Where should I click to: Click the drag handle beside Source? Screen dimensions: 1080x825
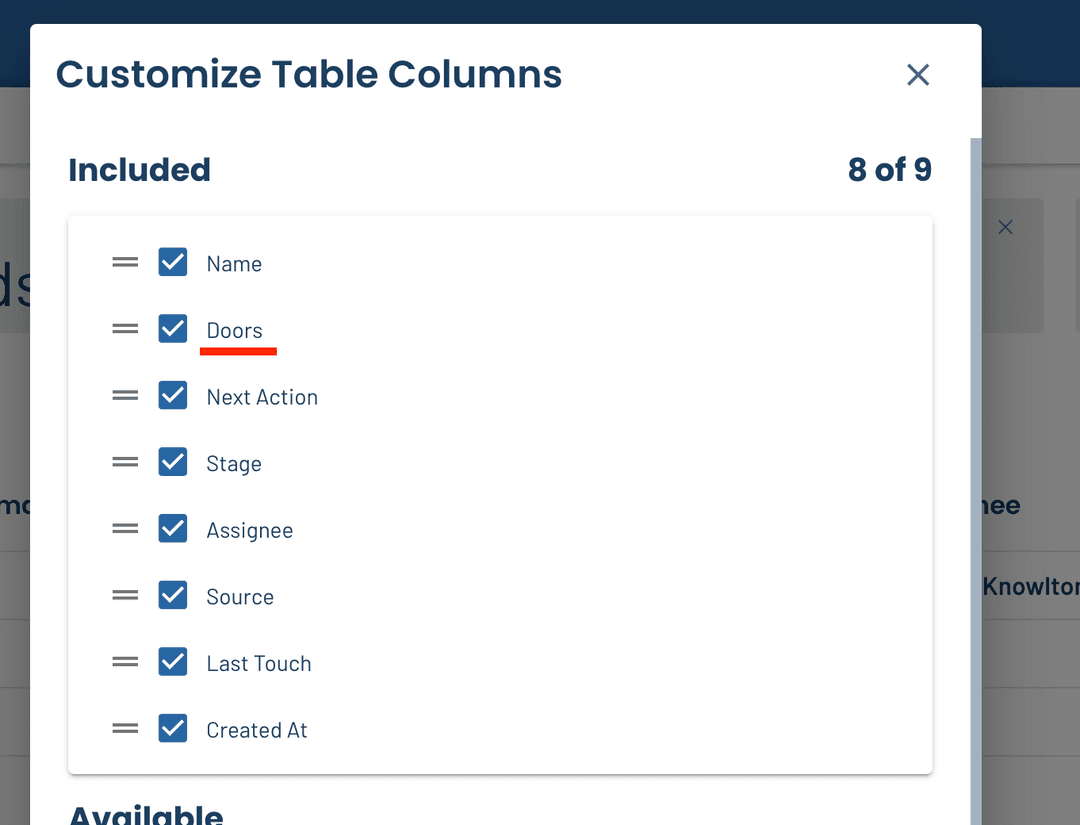[125, 596]
